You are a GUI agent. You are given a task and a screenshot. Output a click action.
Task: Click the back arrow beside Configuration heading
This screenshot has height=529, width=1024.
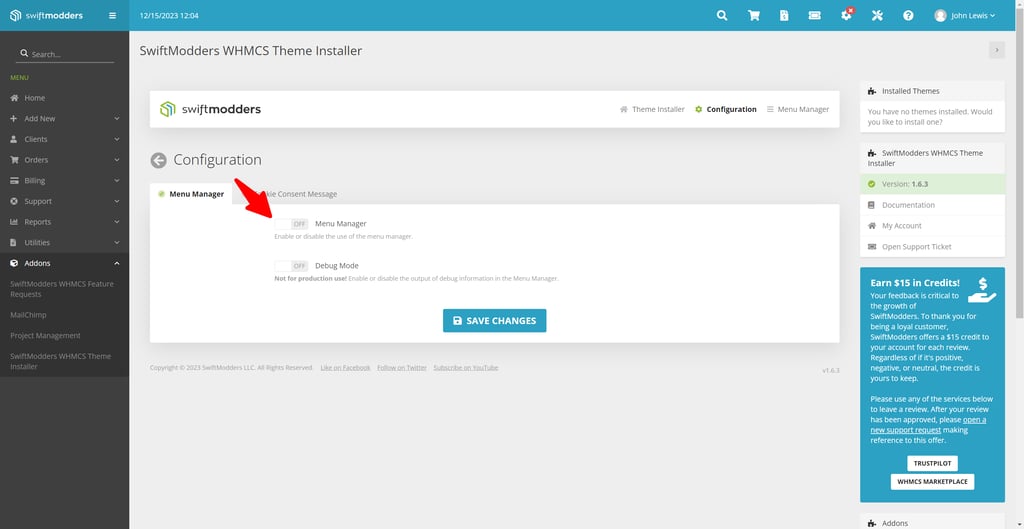click(x=158, y=160)
